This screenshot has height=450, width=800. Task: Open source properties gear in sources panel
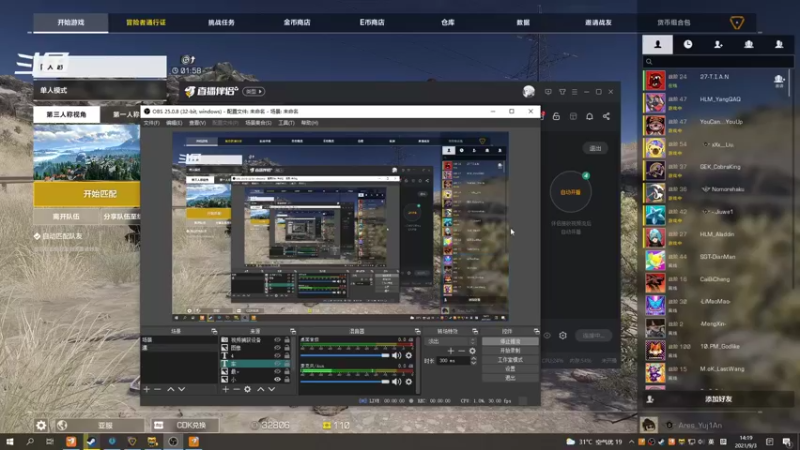coord(247,389)
